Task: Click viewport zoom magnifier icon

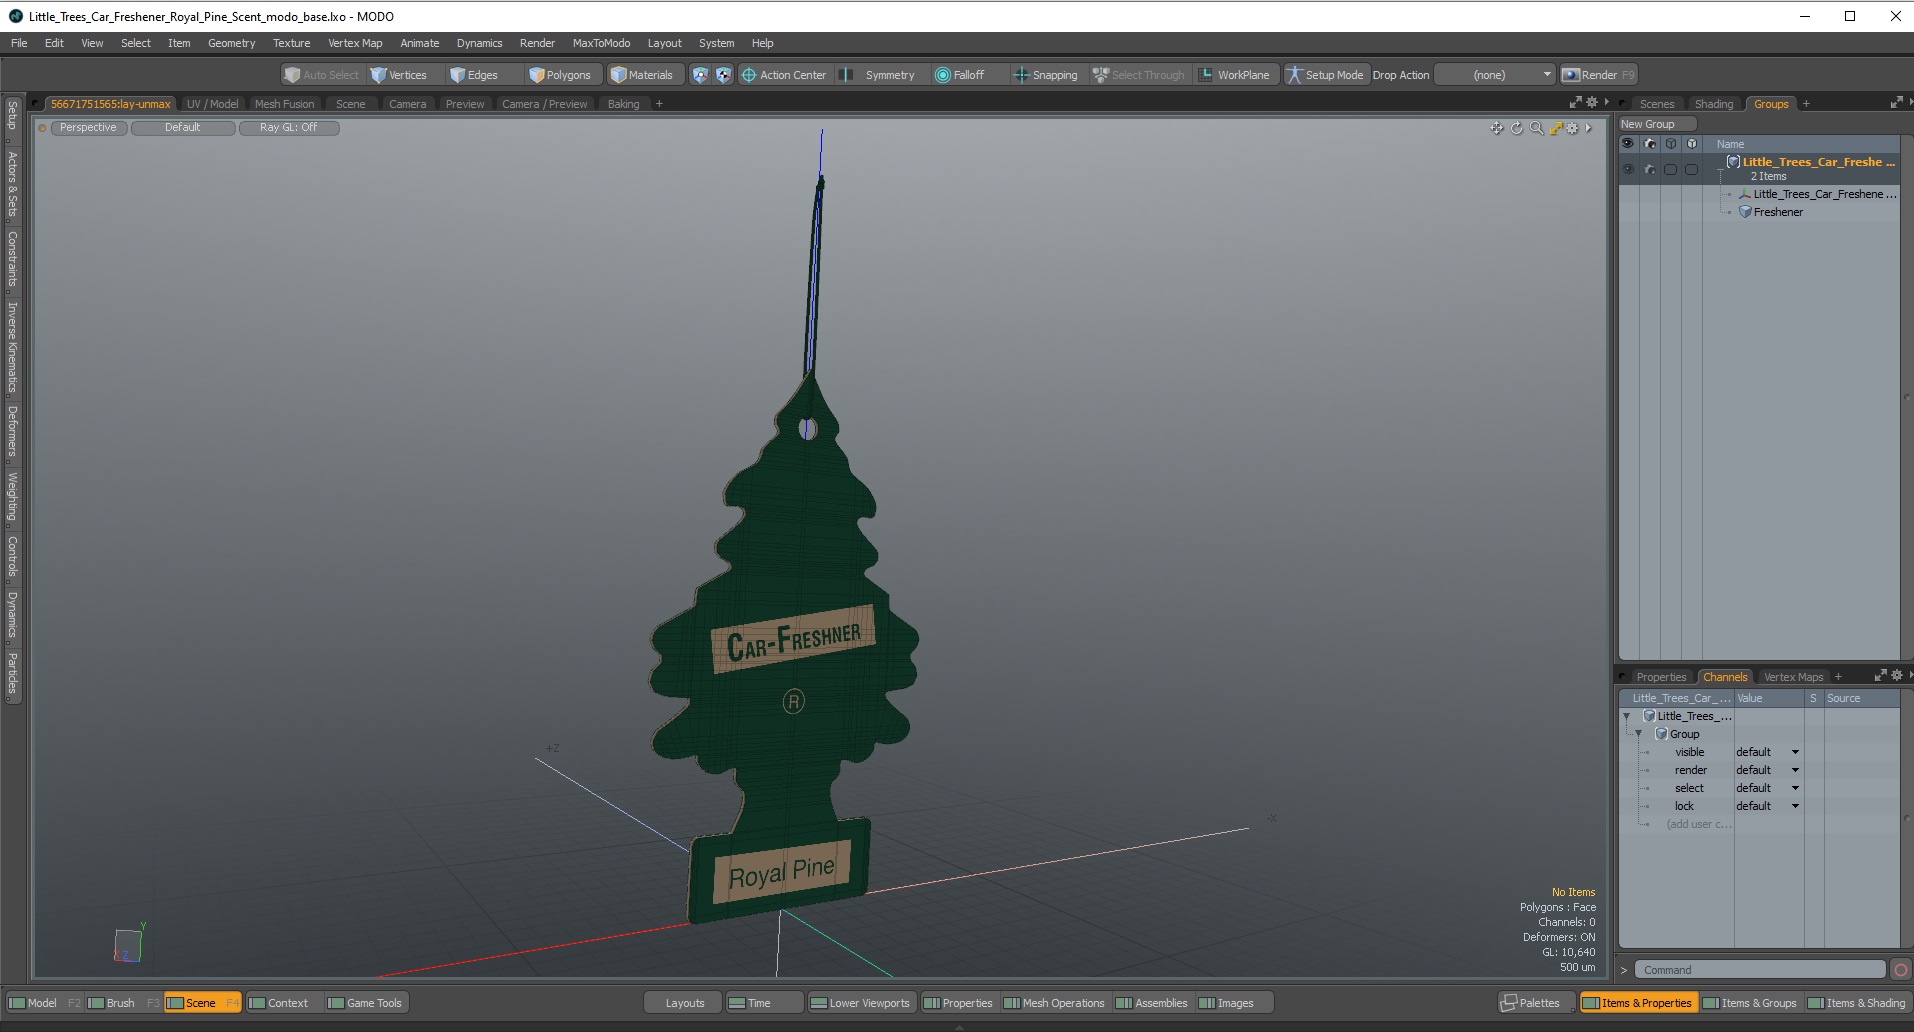Action: [1537, 128]
